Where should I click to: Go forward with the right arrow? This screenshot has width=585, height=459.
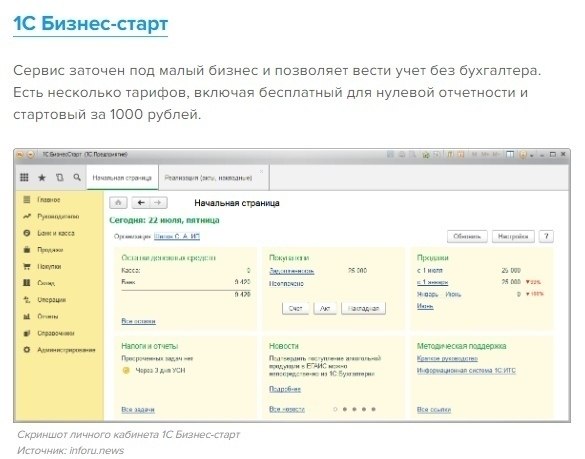pos(158,203)
